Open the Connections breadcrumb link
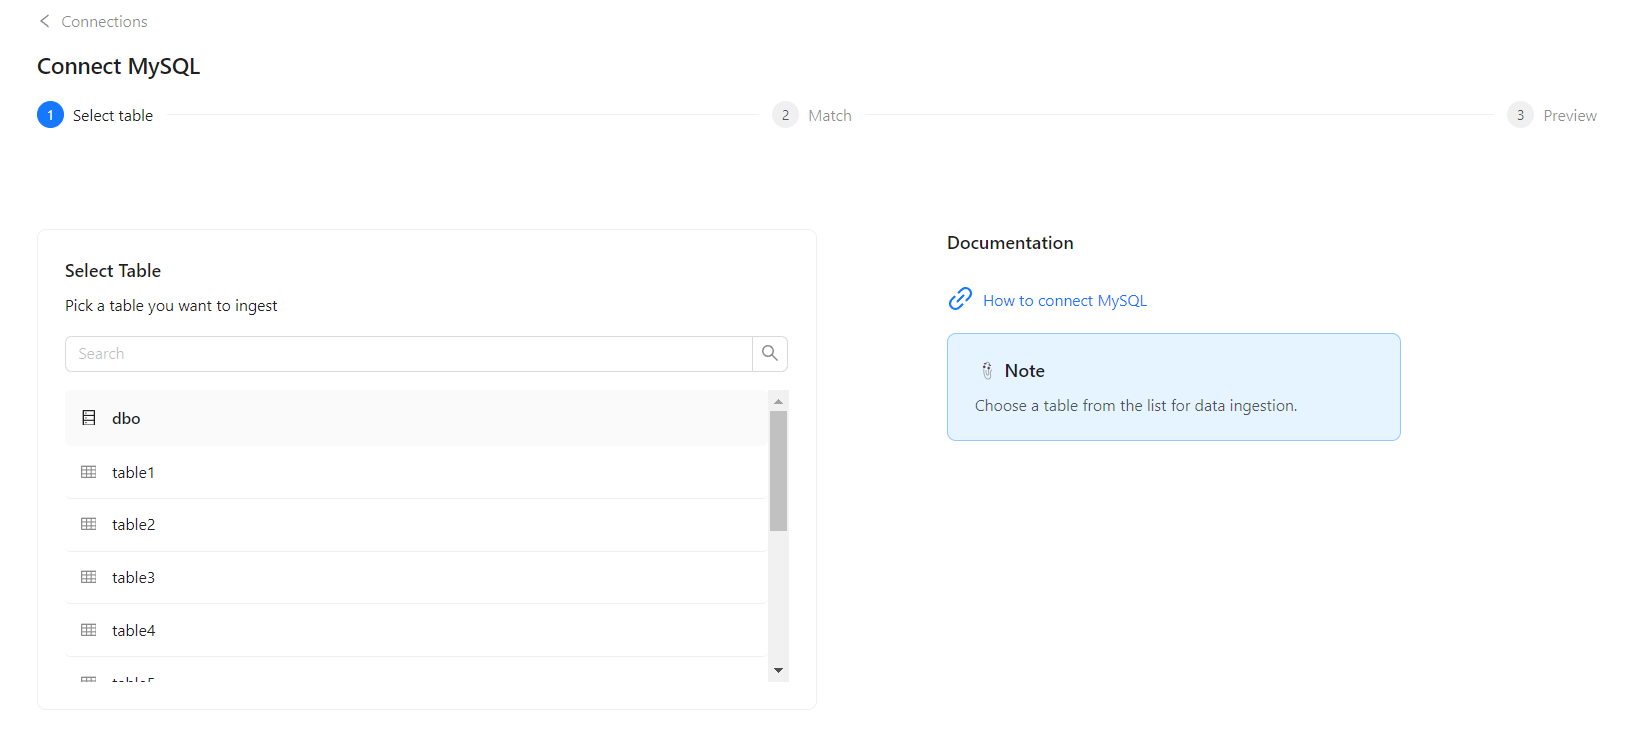 [104, 21]
